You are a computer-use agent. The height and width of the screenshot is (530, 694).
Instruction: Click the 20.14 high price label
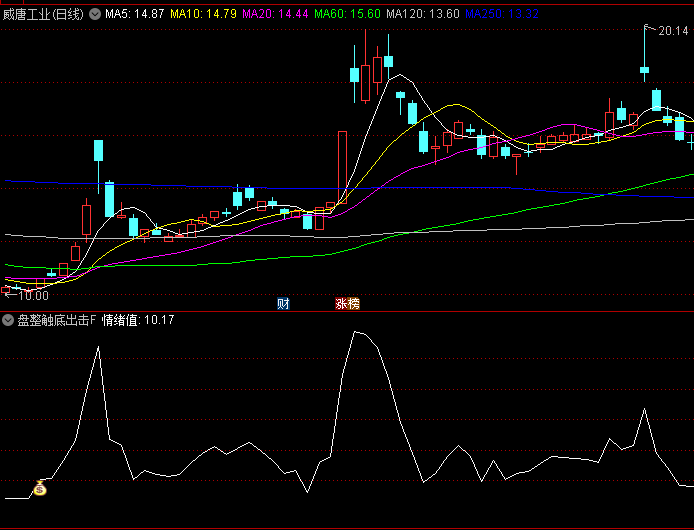(x=673, y=31)
